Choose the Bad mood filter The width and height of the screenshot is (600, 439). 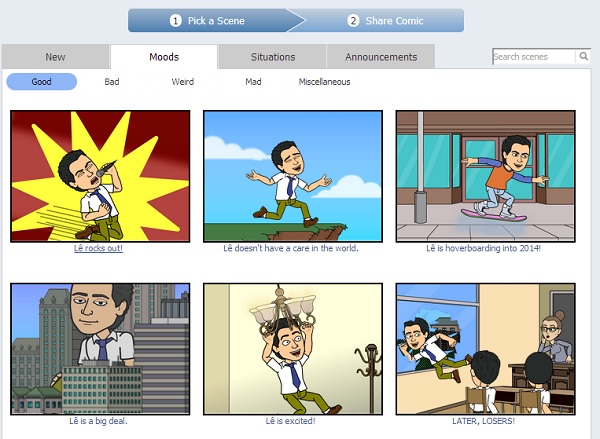tap(112, 82)
